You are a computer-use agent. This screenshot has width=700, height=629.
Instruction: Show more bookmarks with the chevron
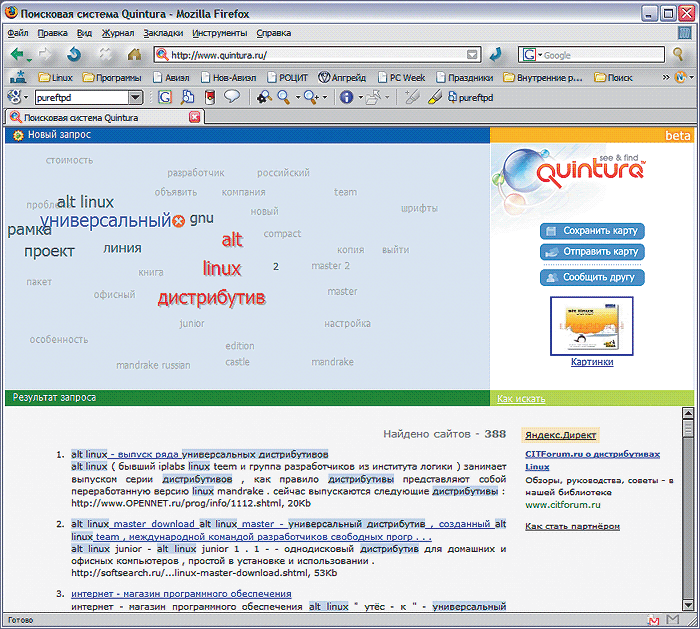pyautogui.click(x=666, y=77)
